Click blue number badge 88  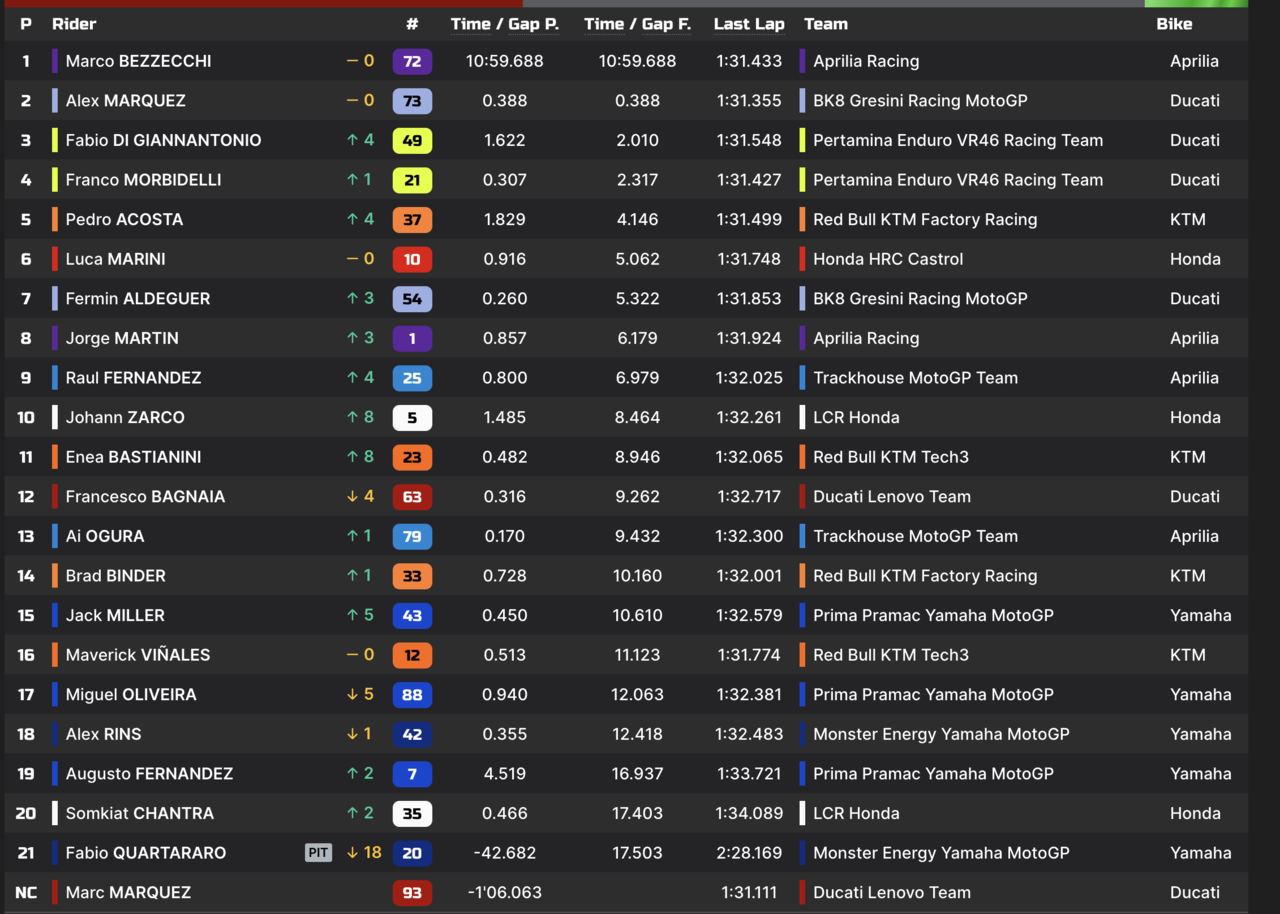pyautogui.click(x=412, y=695)
